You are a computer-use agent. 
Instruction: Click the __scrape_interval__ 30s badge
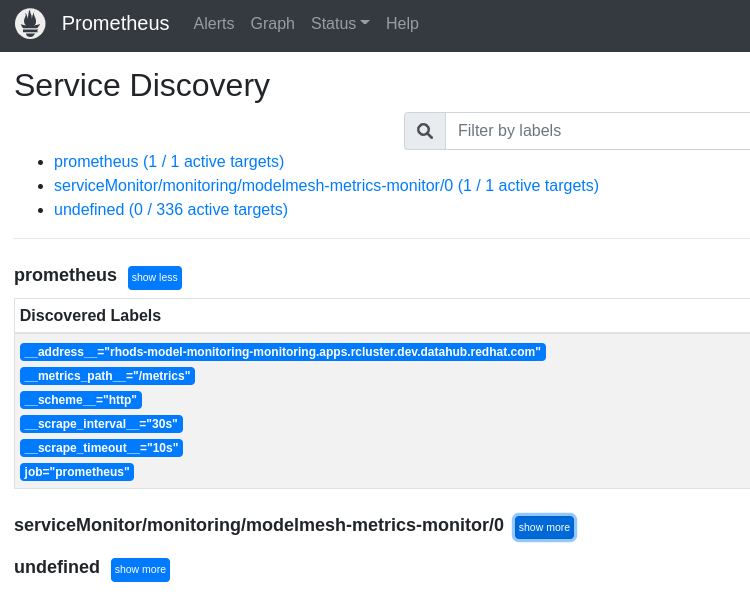[x=101, y=424]
